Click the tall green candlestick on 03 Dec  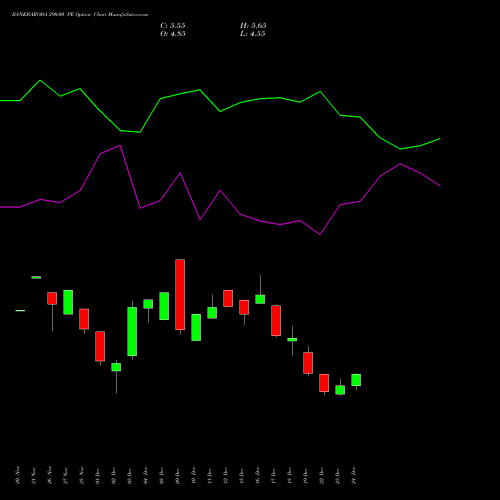[x=132, y=331]
